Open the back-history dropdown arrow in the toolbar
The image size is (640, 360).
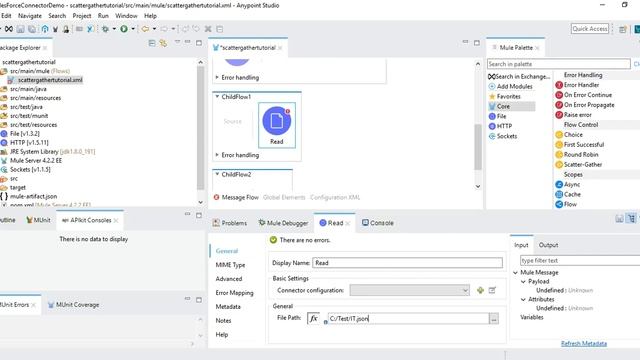point(154,29)
